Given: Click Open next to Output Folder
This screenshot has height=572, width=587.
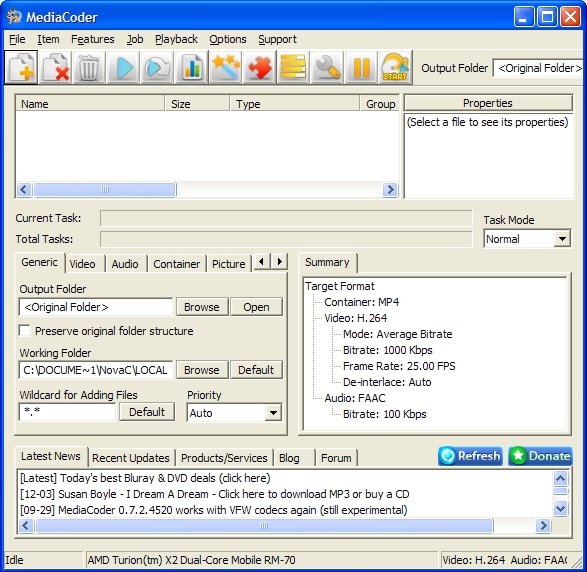Looking at the screenshot, I should [x=256, y=307].
